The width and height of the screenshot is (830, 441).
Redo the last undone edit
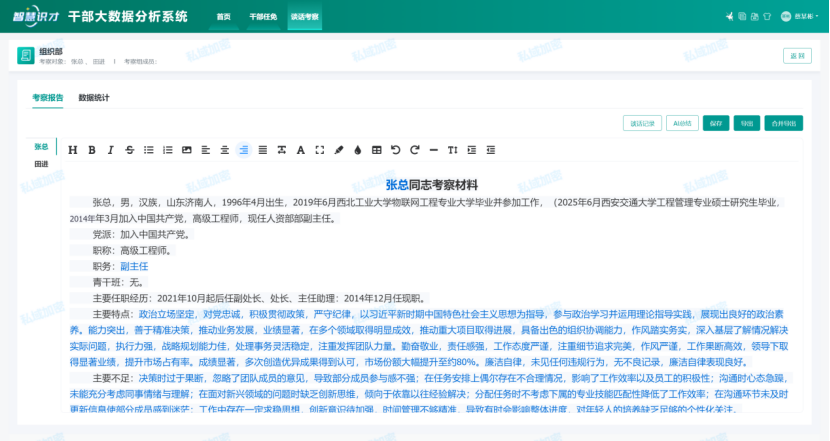414,150
